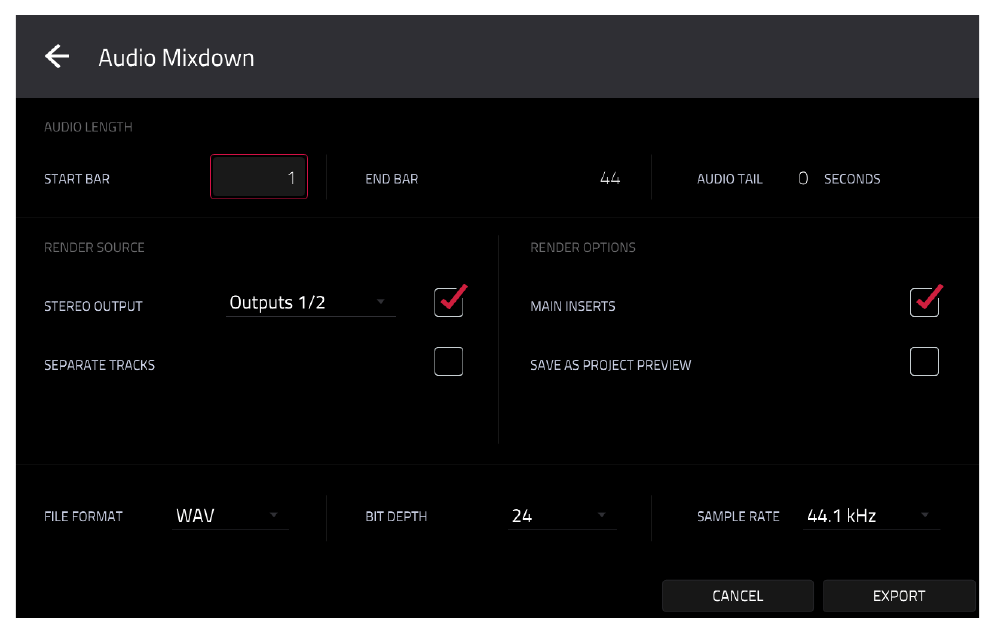Click the Export button

(x=899, y=596)
